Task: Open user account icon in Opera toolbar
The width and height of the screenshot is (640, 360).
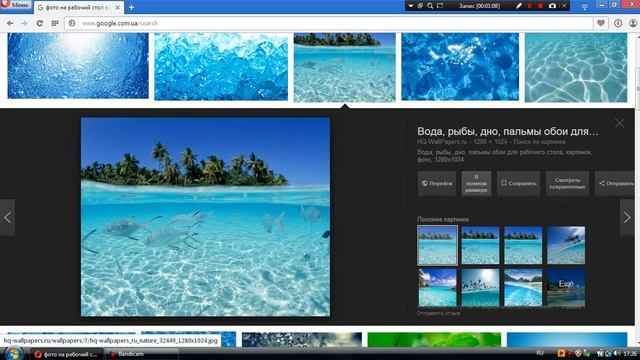Action: (x=633, y=23)
